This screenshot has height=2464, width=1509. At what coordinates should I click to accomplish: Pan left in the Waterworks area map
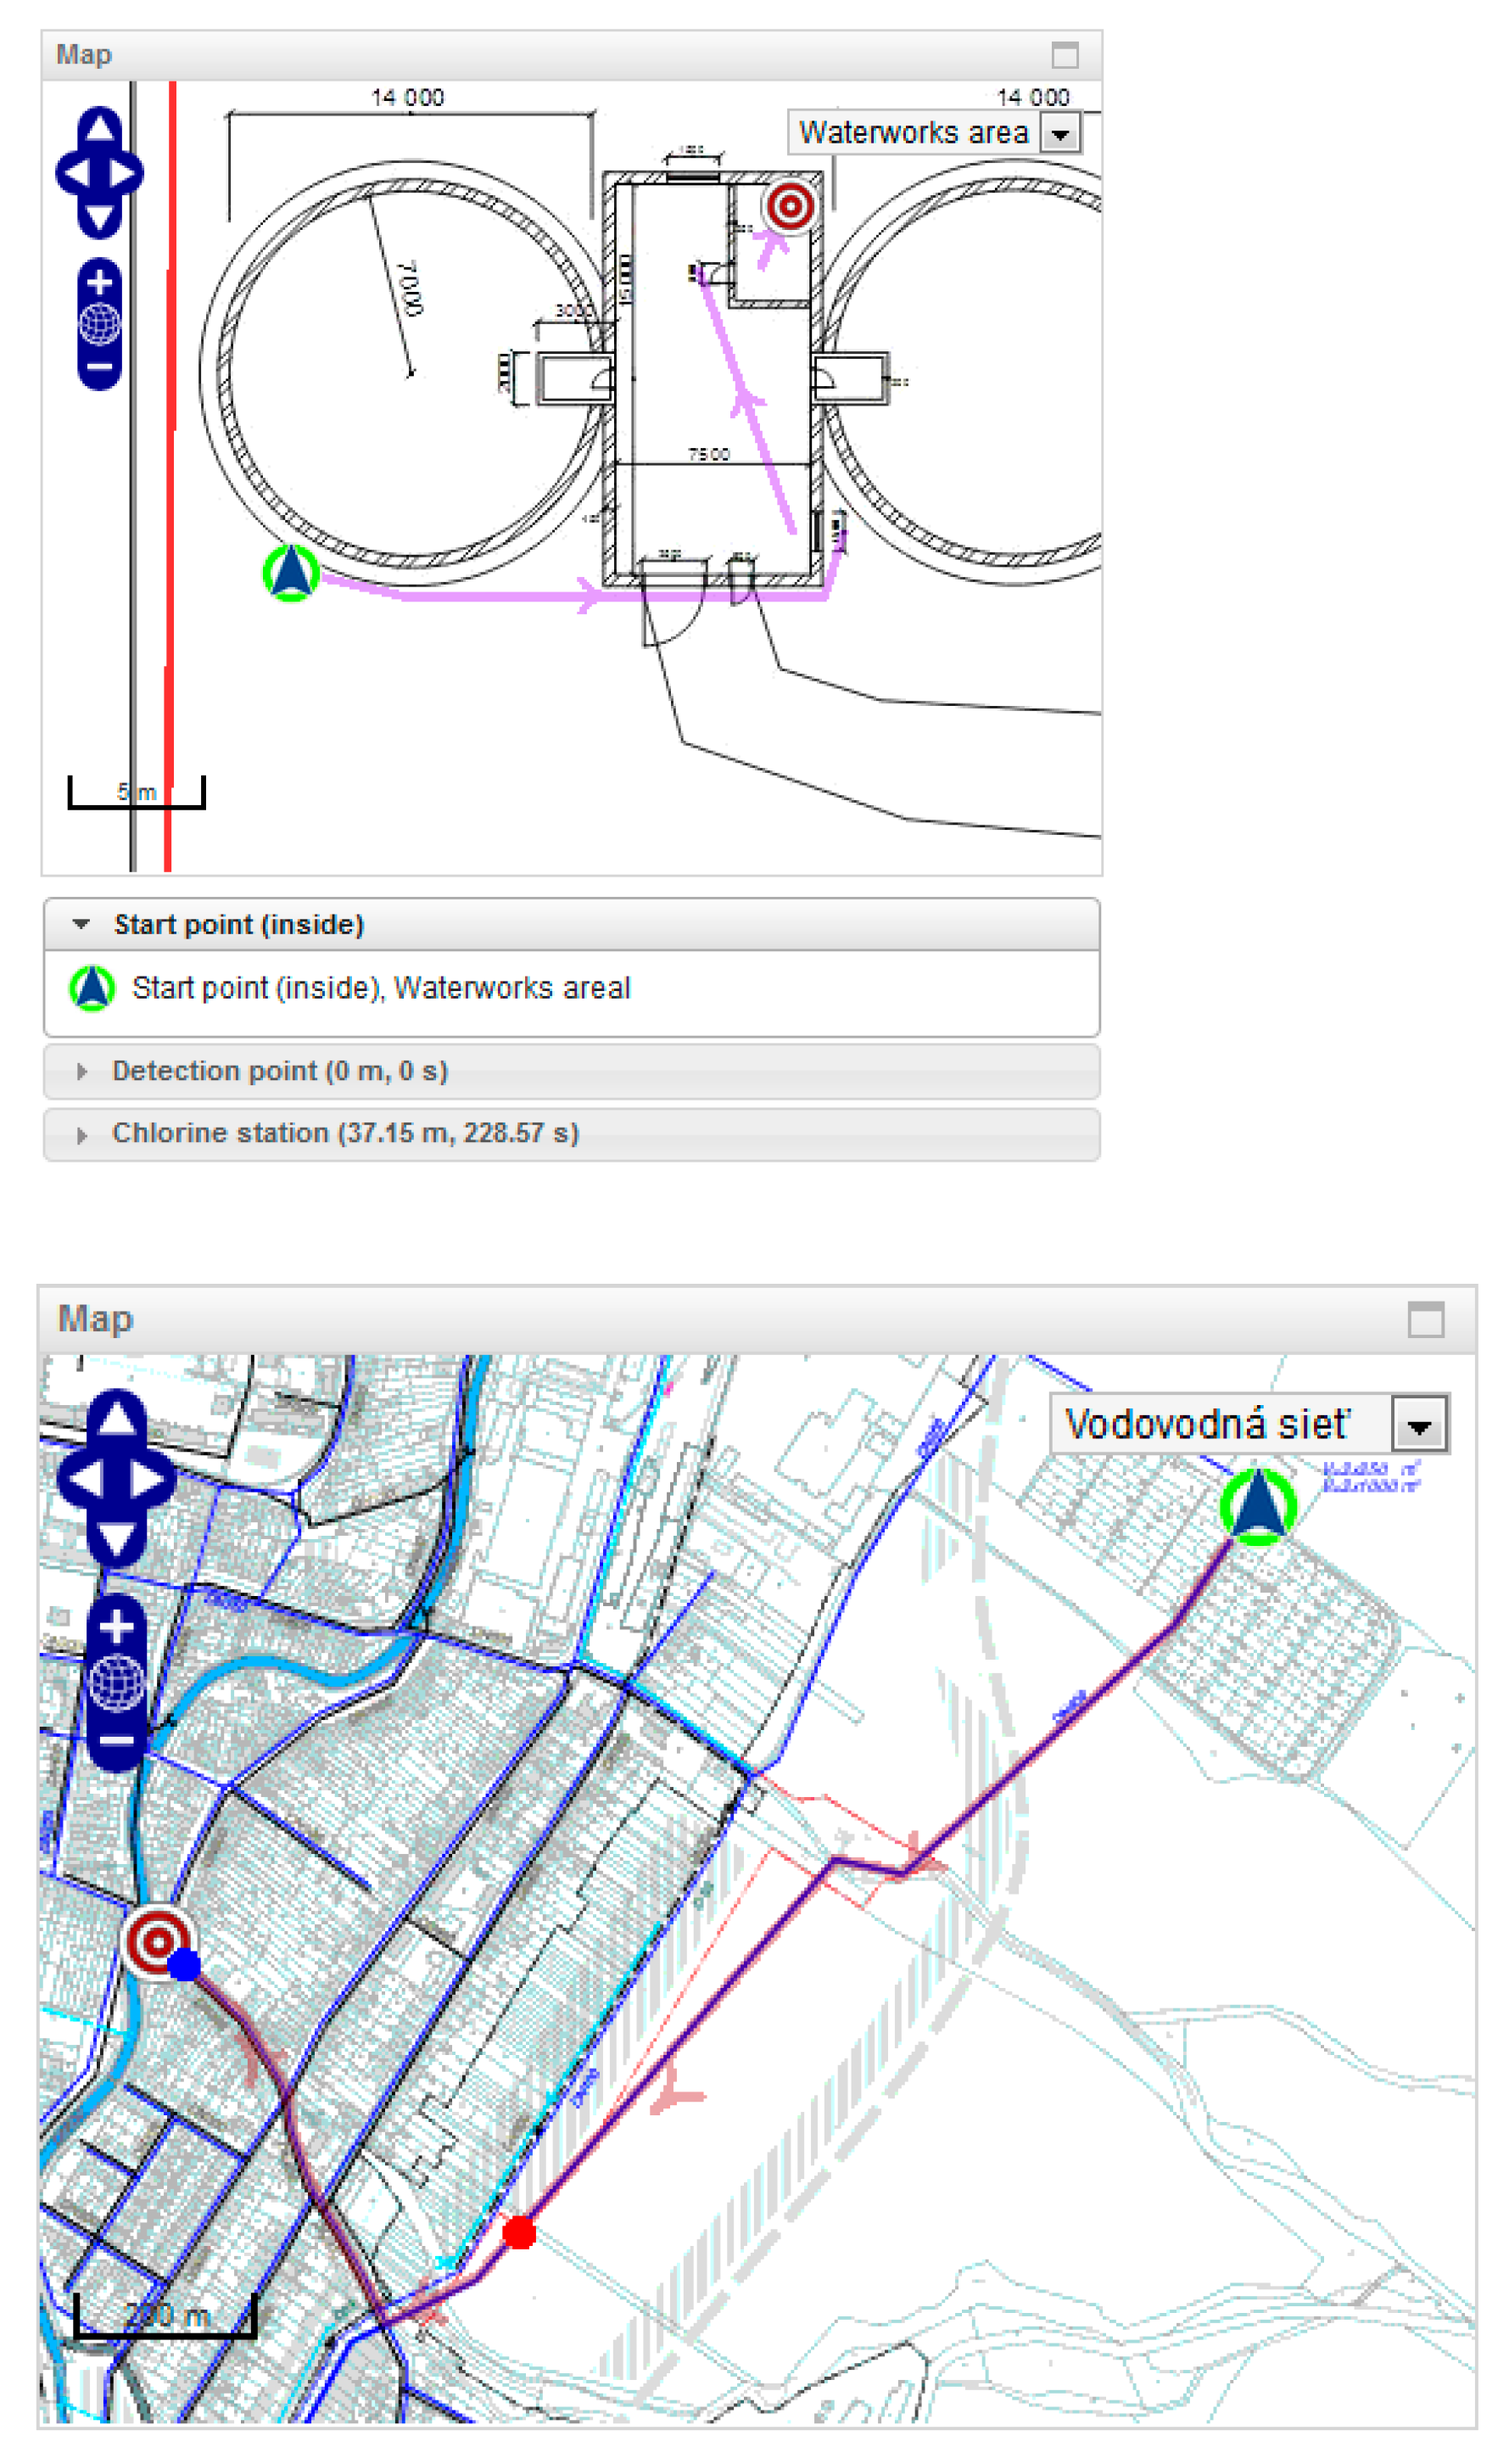pyautogui.click(x=74, y=174)
